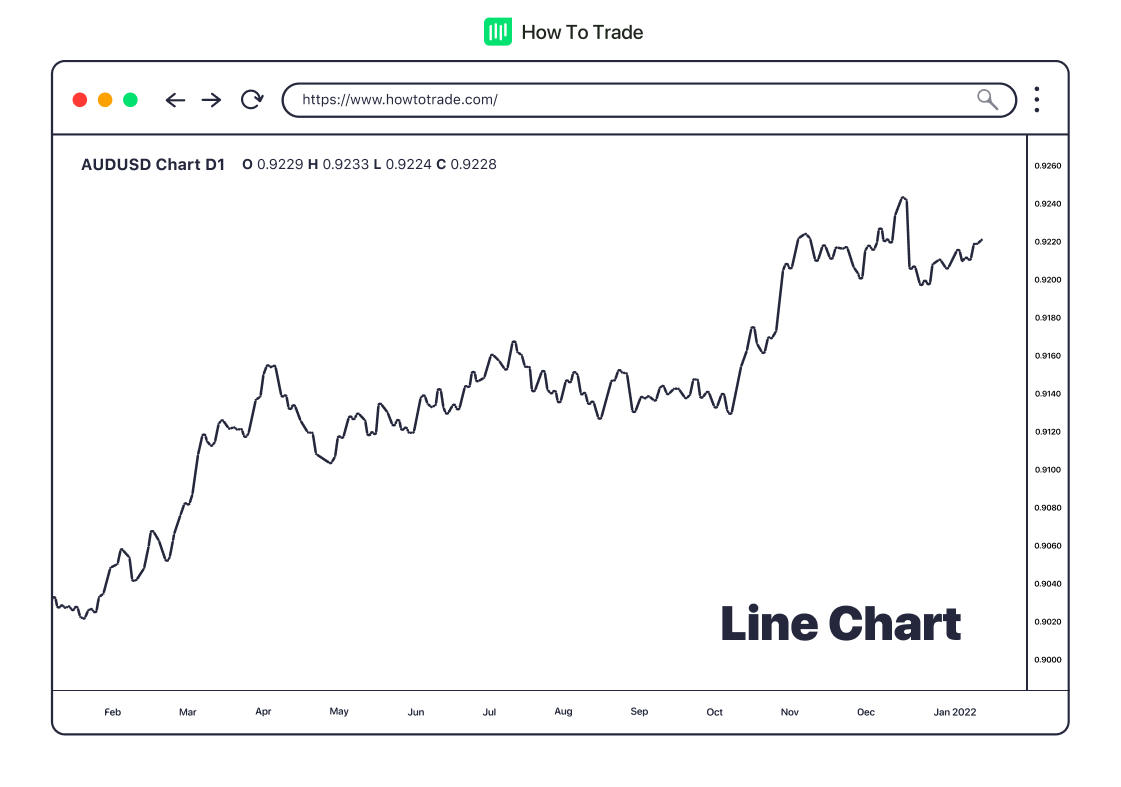Click the Line Chart heading text

pos(840,624)
